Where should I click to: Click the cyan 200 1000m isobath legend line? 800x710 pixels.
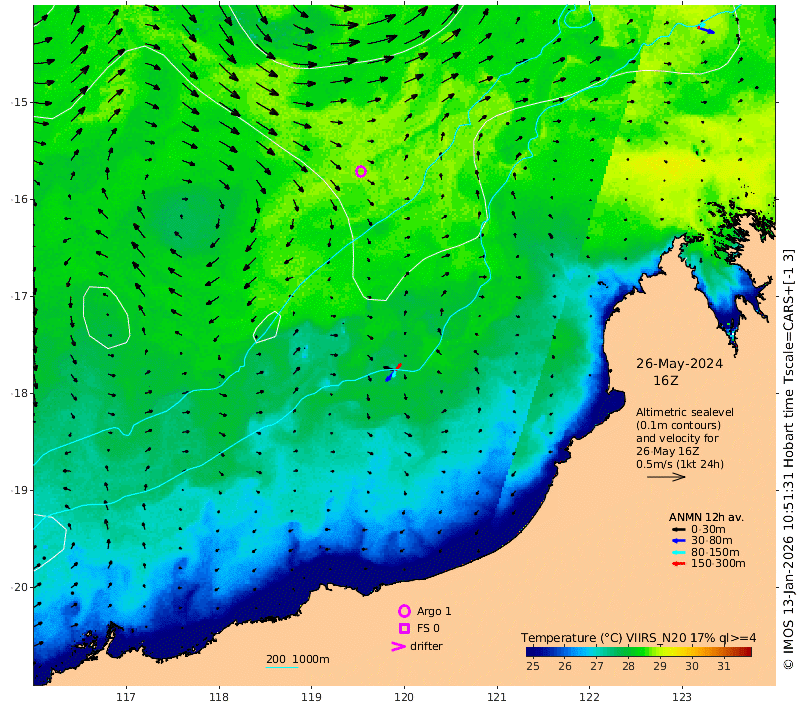coord(282,667)
